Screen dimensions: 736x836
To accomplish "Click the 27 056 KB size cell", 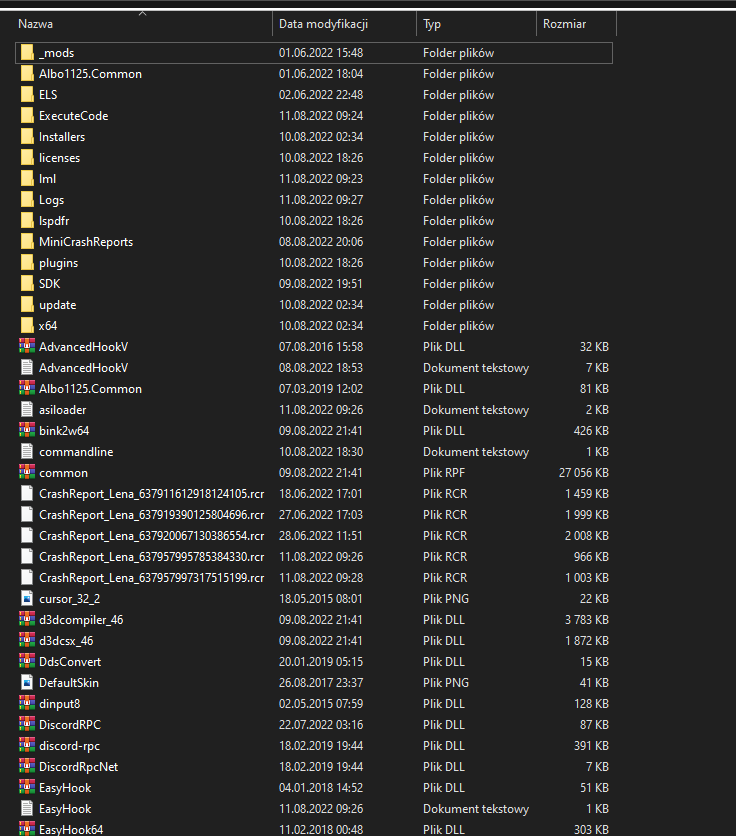I will point(583,473).
